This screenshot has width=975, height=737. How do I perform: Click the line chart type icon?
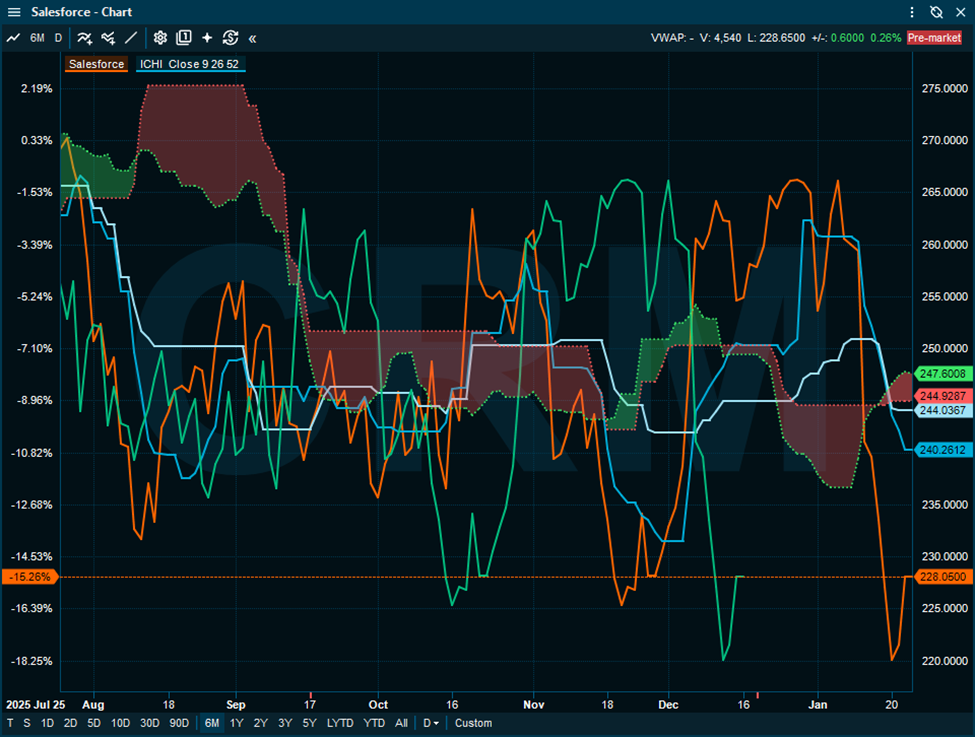click(x=13, y=38)
